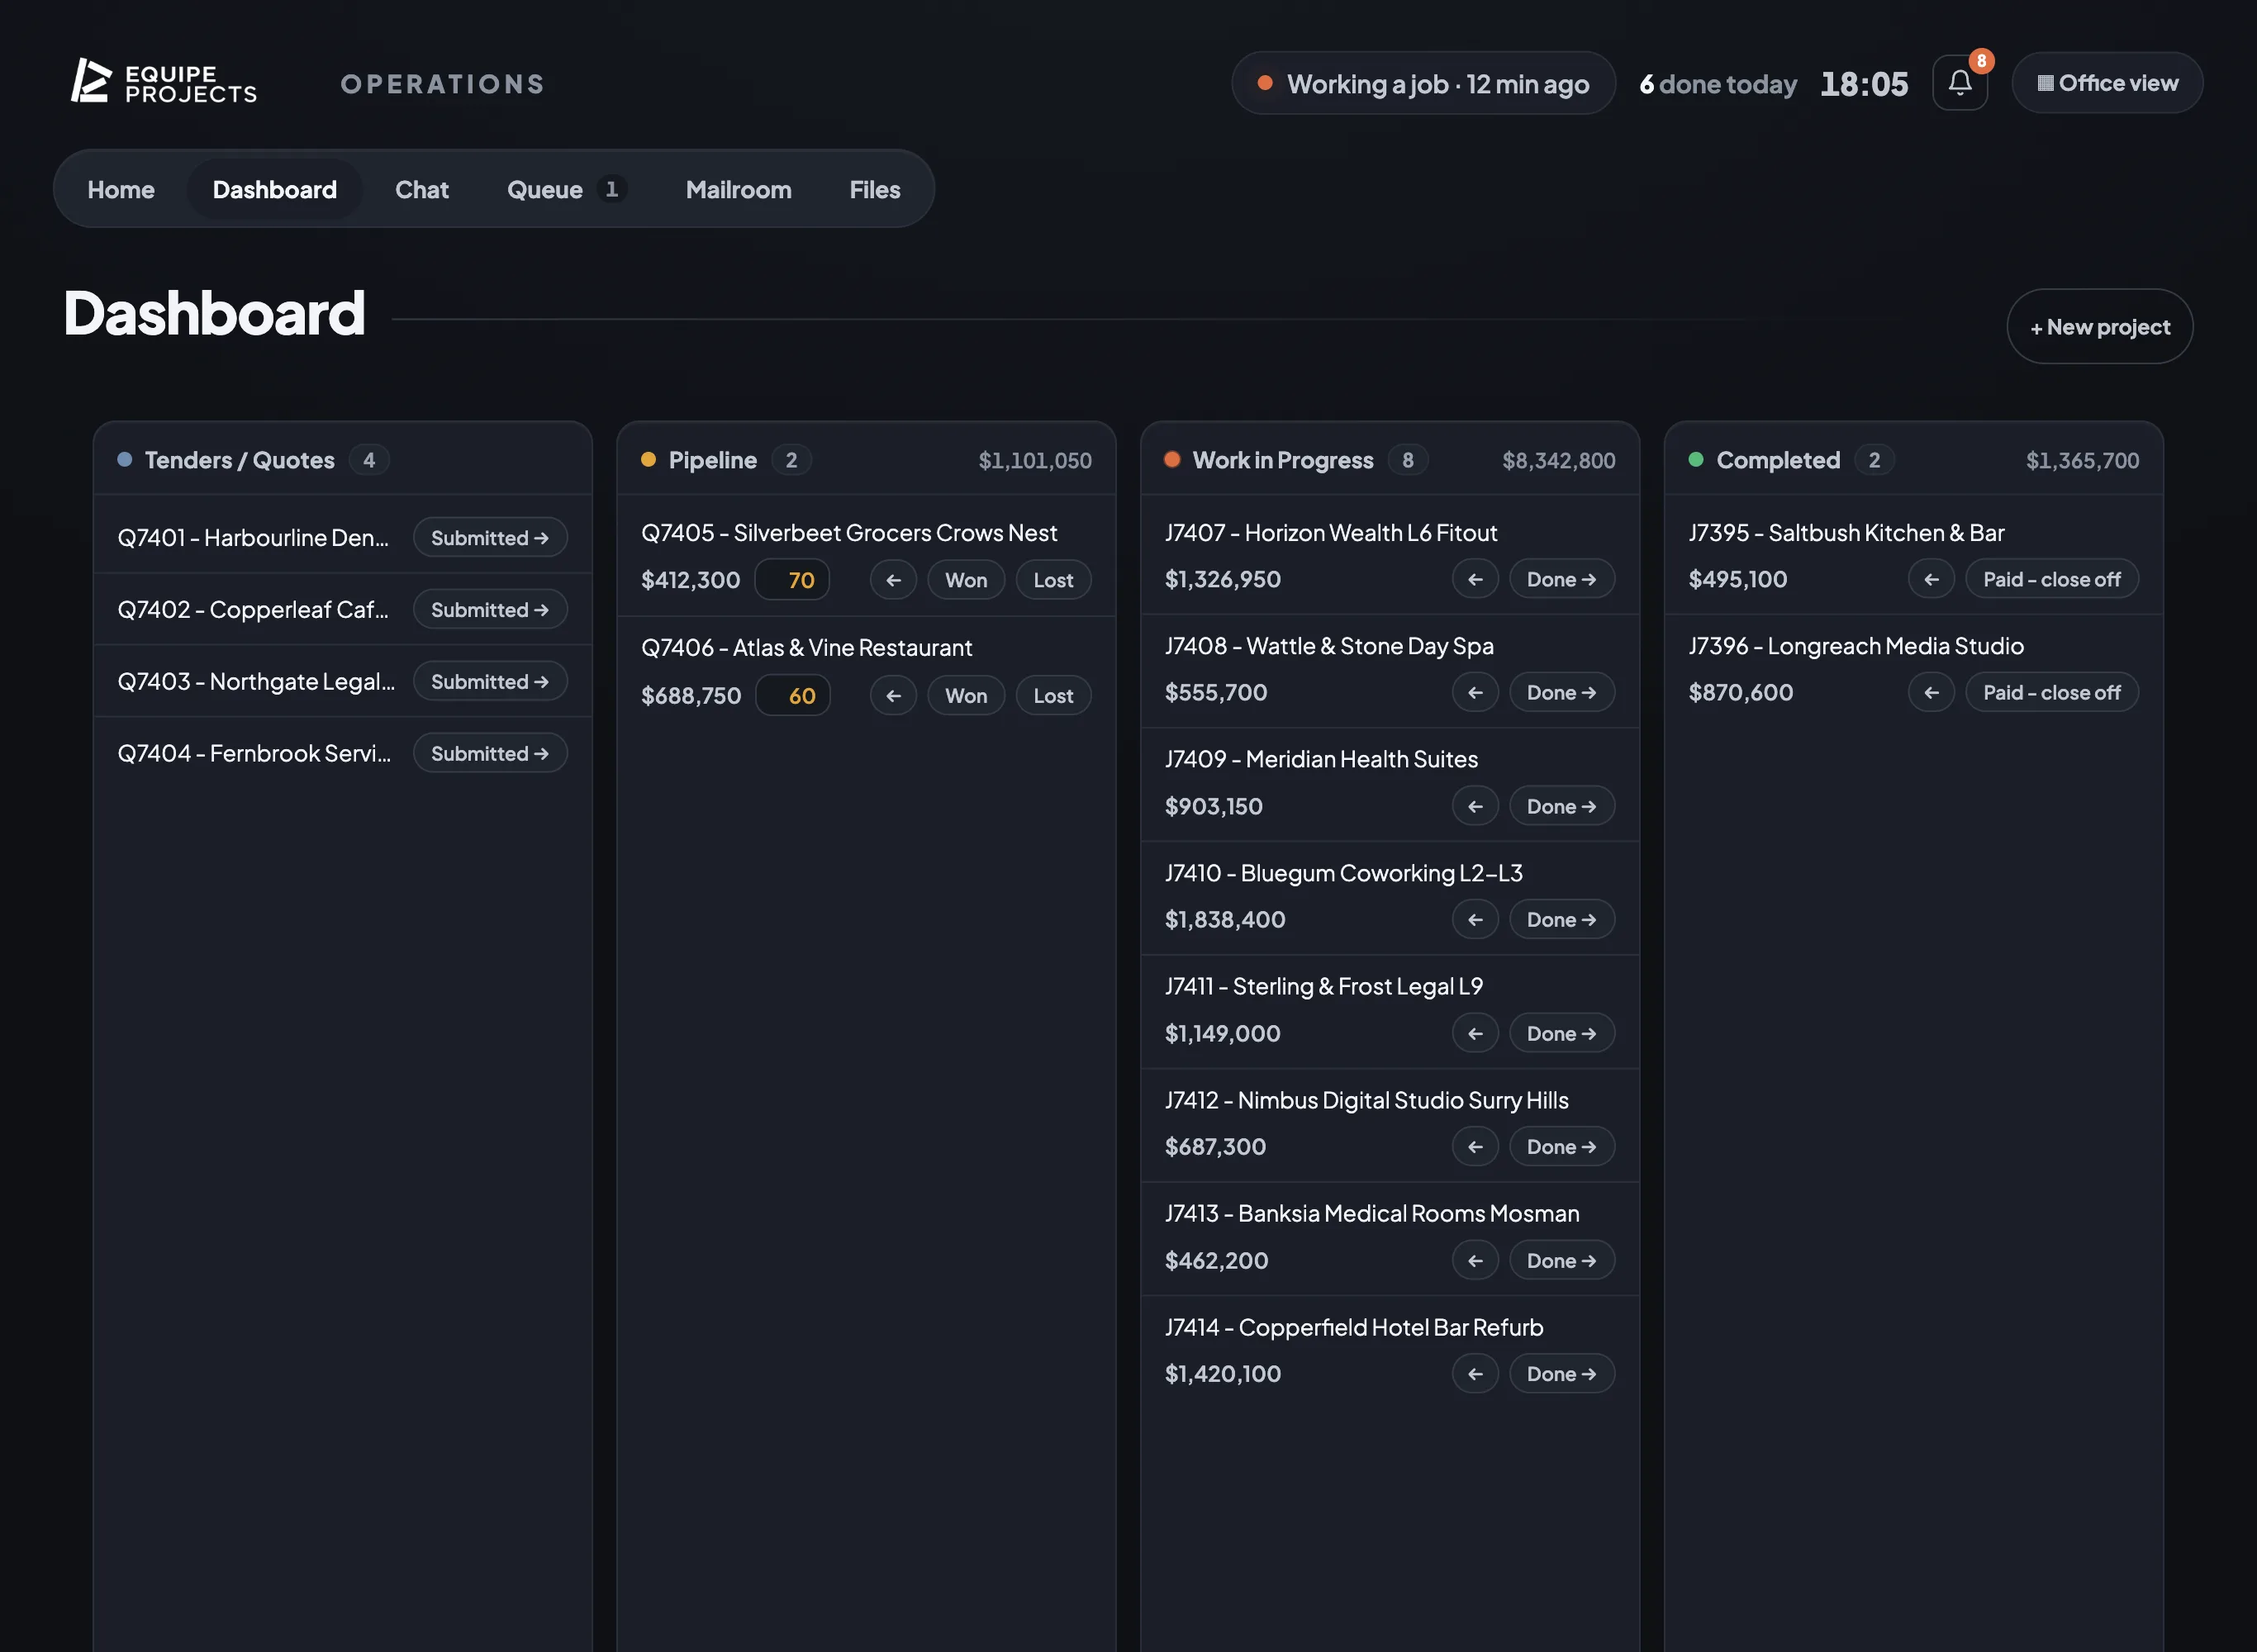This screenshot has width=2257, height=1652.
Task: Mark J7410 Bluegum Coworking as Done
Action: click(x=1561, y=919)
